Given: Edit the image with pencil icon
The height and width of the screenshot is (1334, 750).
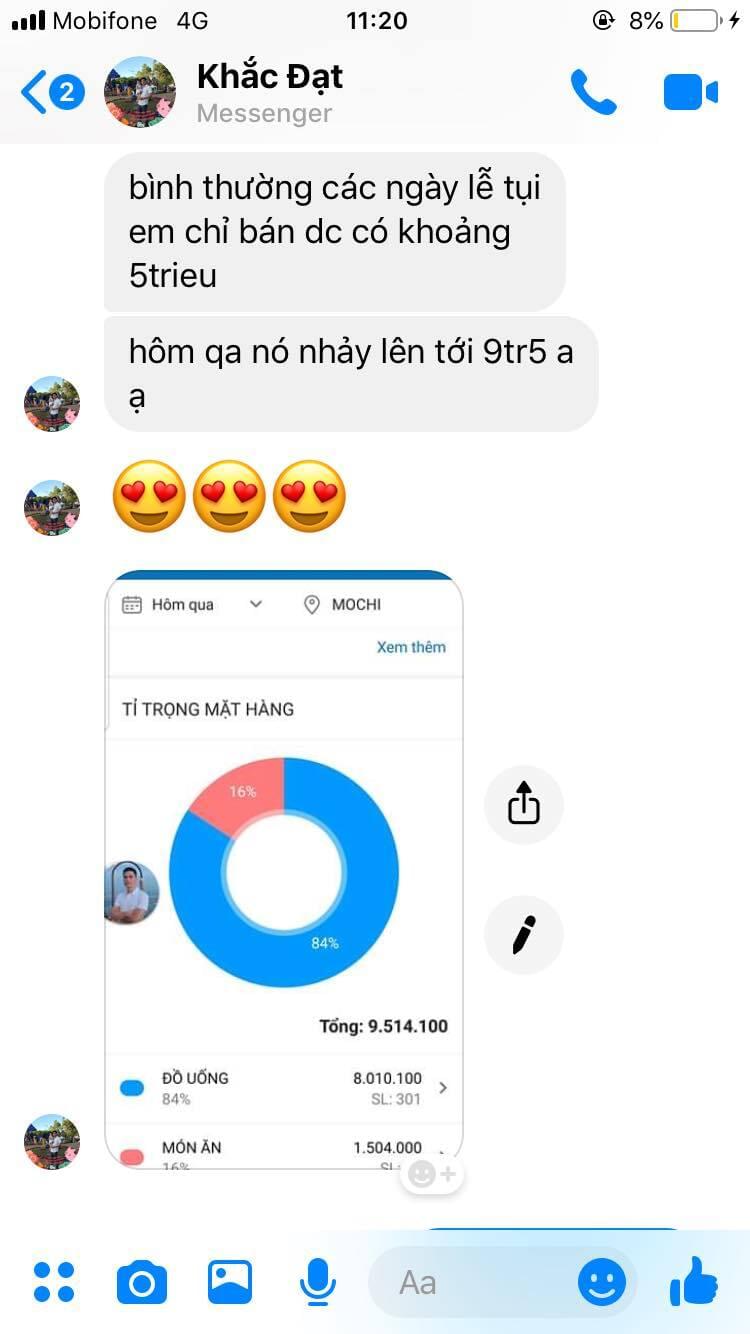Looking at the screenshot, I should click(x=524, y=934).
